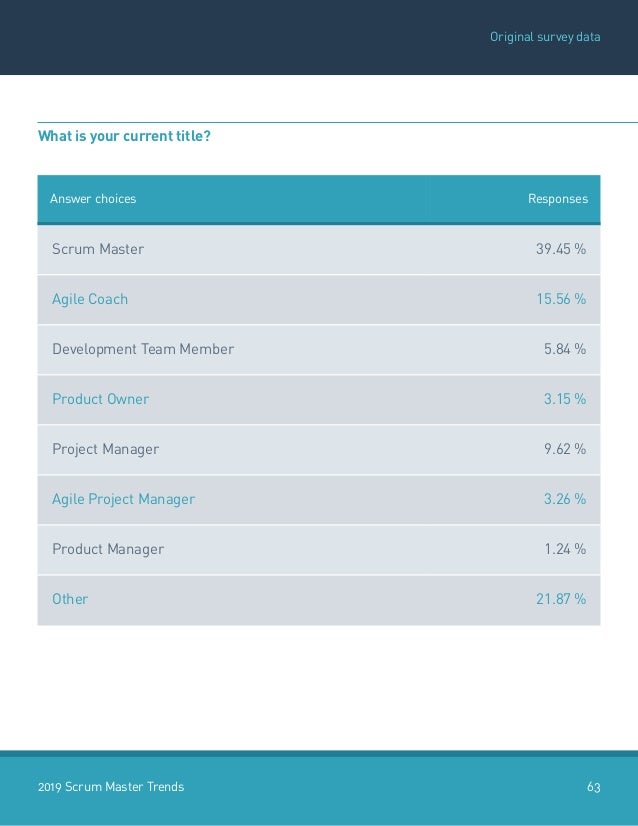
Task: Select the Development Team Member row
Action: pos(319,349)
